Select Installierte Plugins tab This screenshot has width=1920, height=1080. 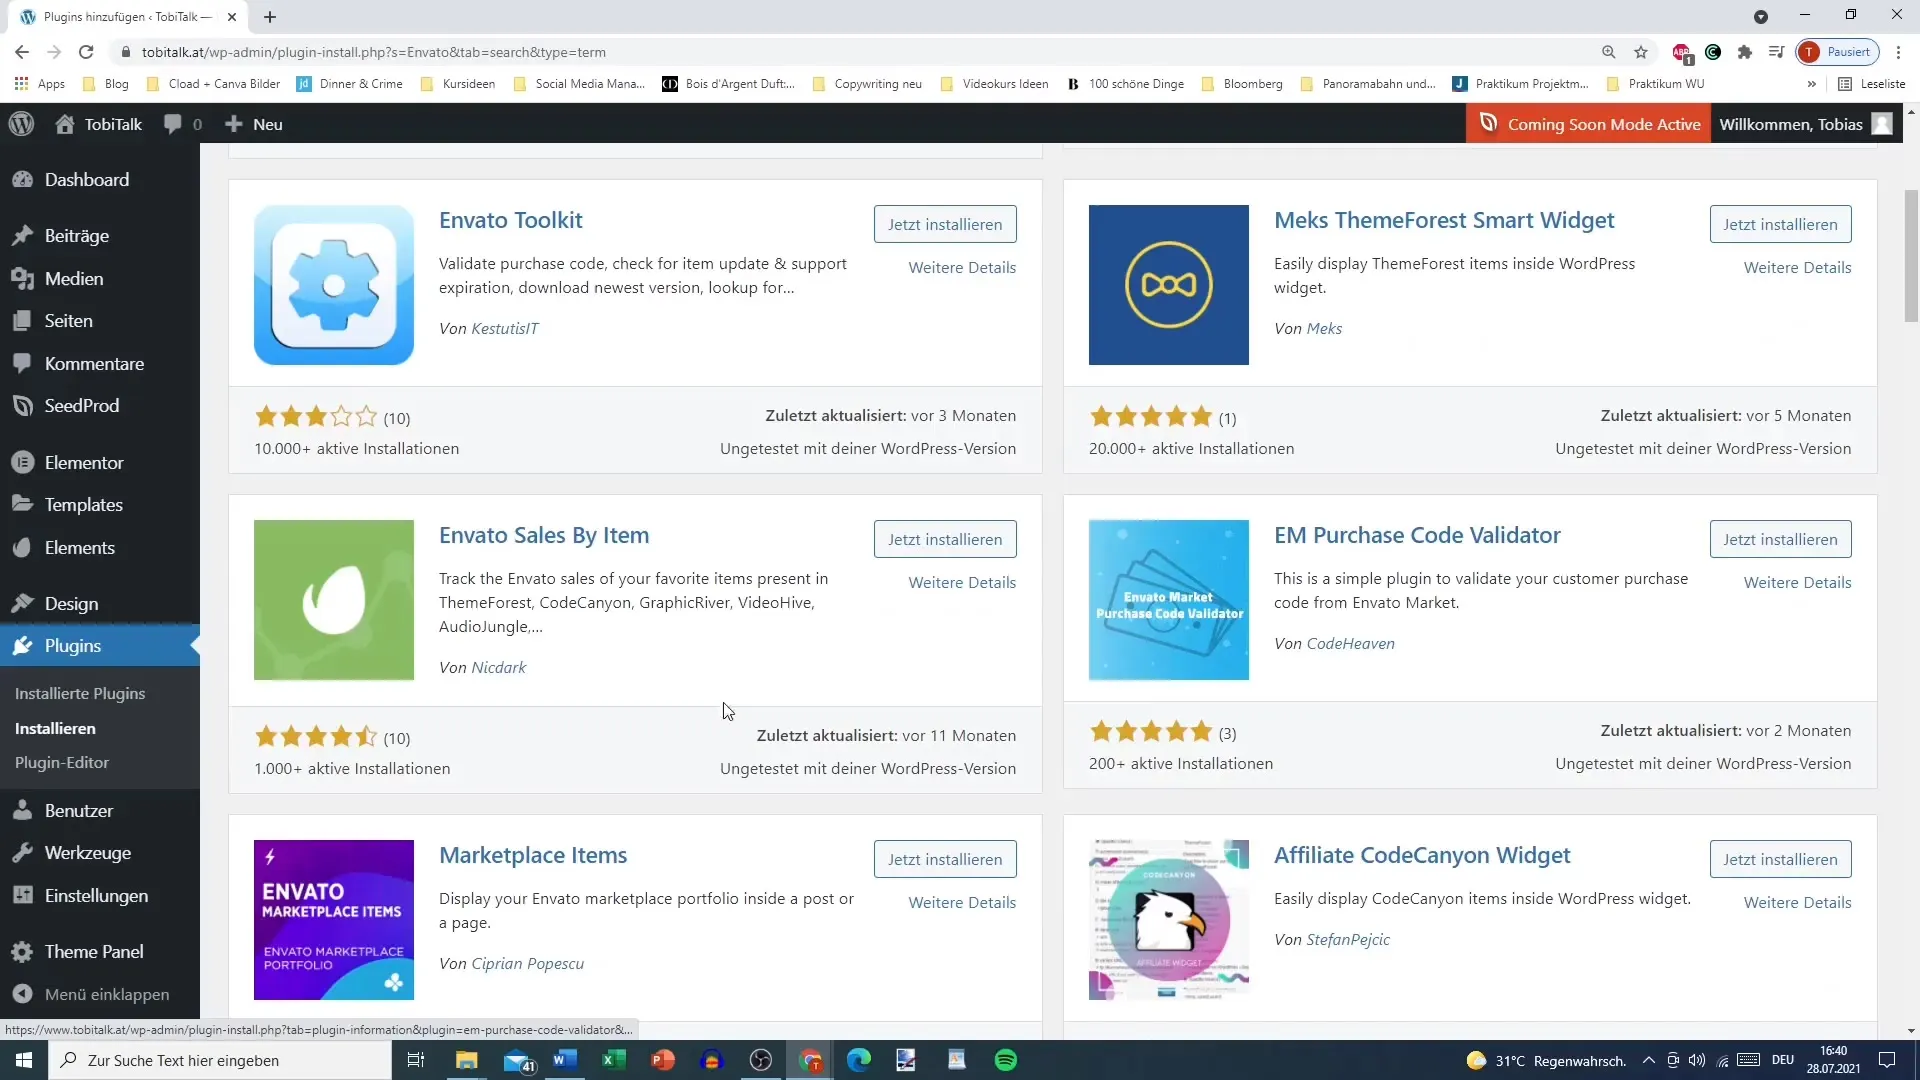(79, 692)
